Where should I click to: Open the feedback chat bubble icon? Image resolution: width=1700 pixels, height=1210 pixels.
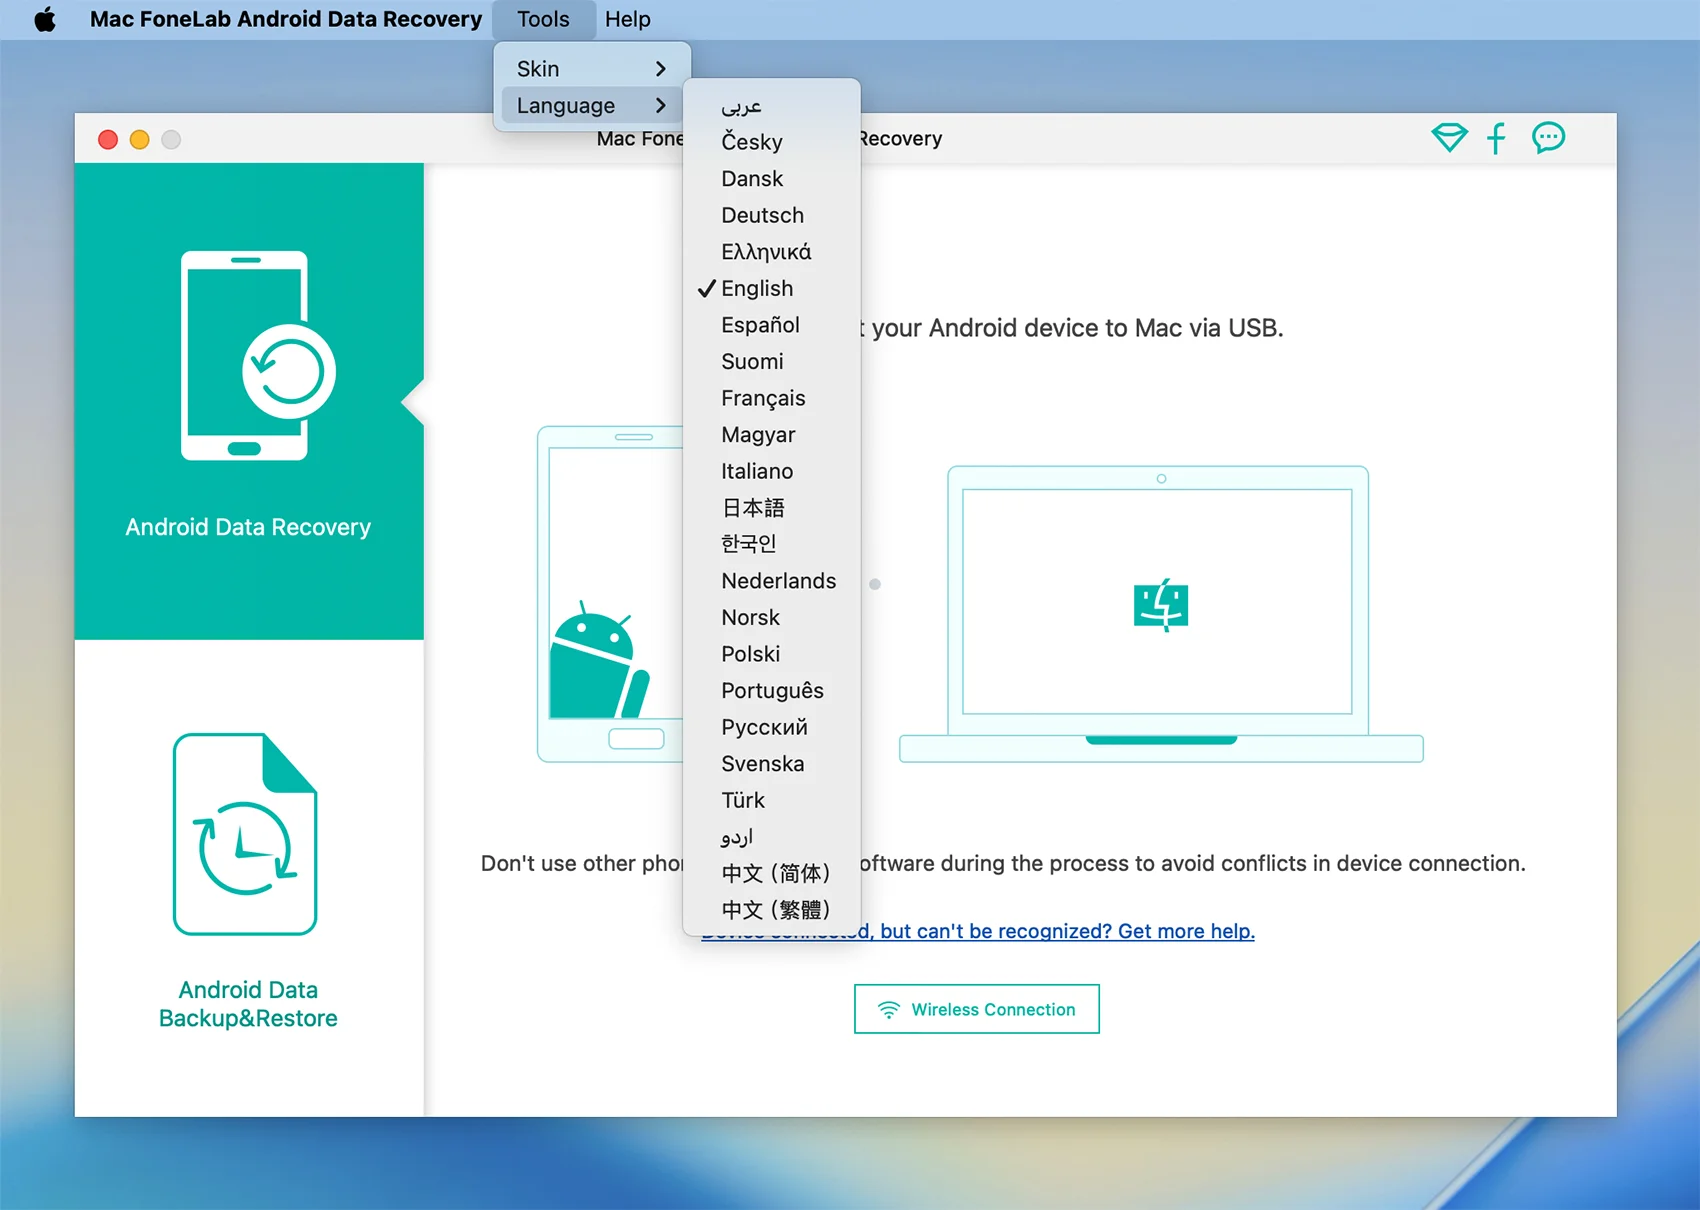pos(1548,138)
